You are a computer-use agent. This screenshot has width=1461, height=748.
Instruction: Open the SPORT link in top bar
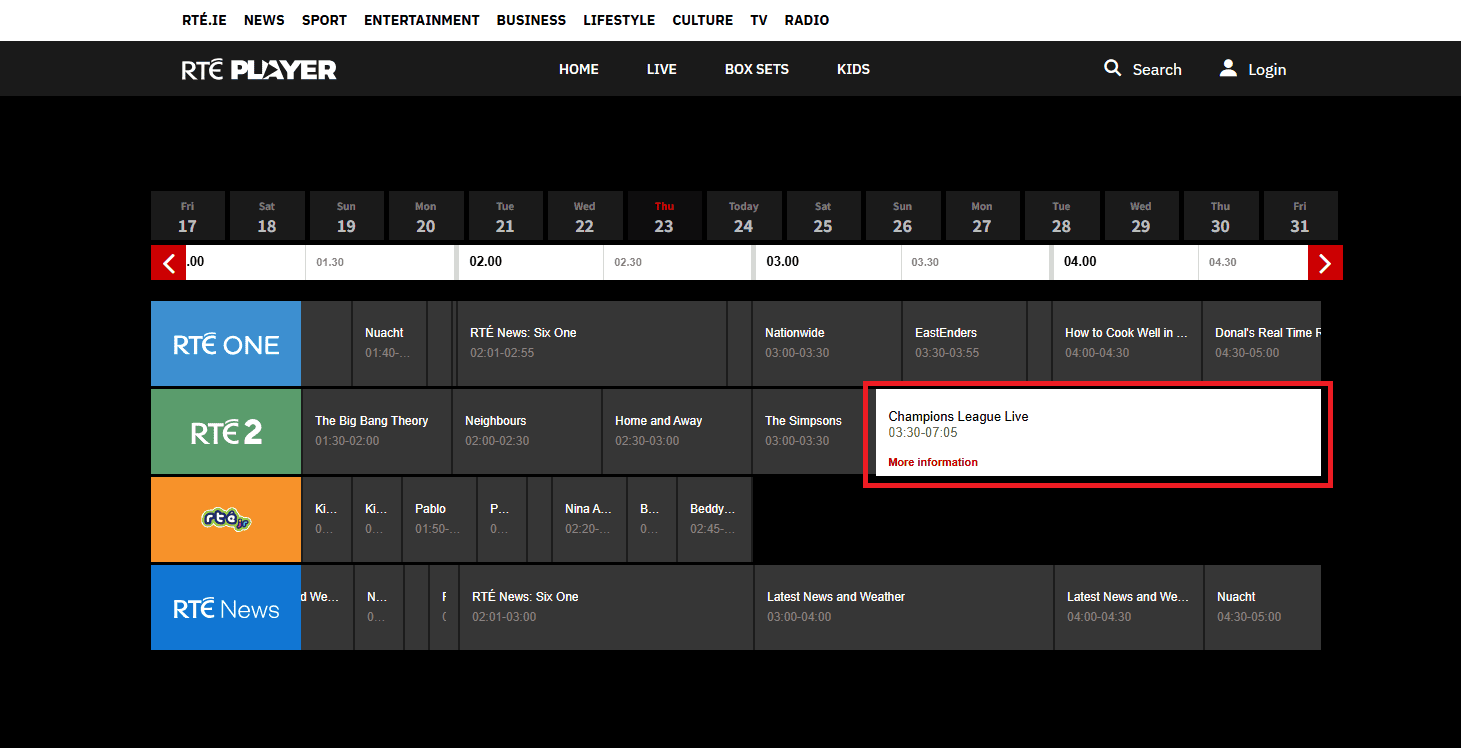click(x=325, y=20)
